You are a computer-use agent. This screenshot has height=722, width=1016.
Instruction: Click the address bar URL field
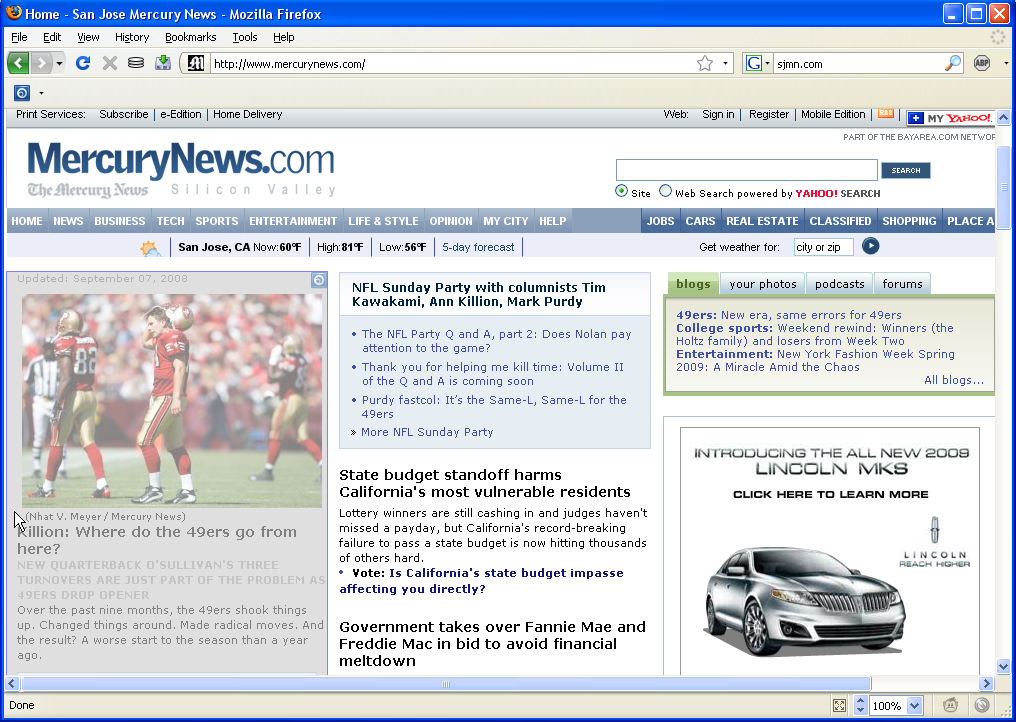point(452,64)
